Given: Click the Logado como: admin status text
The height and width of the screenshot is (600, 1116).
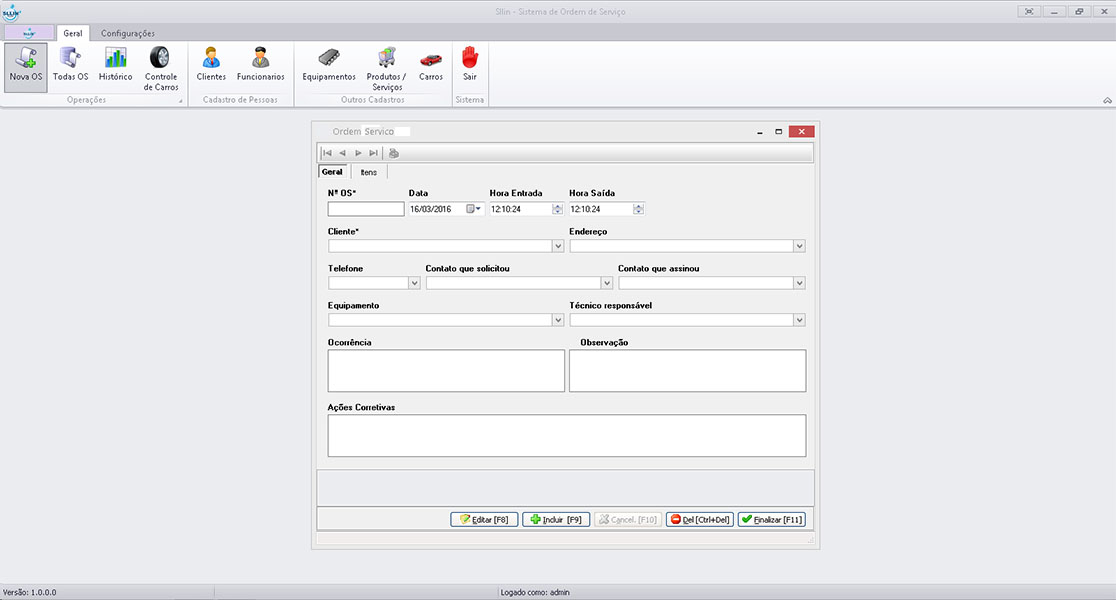Looking at the screenshot, I should [535, 592].
